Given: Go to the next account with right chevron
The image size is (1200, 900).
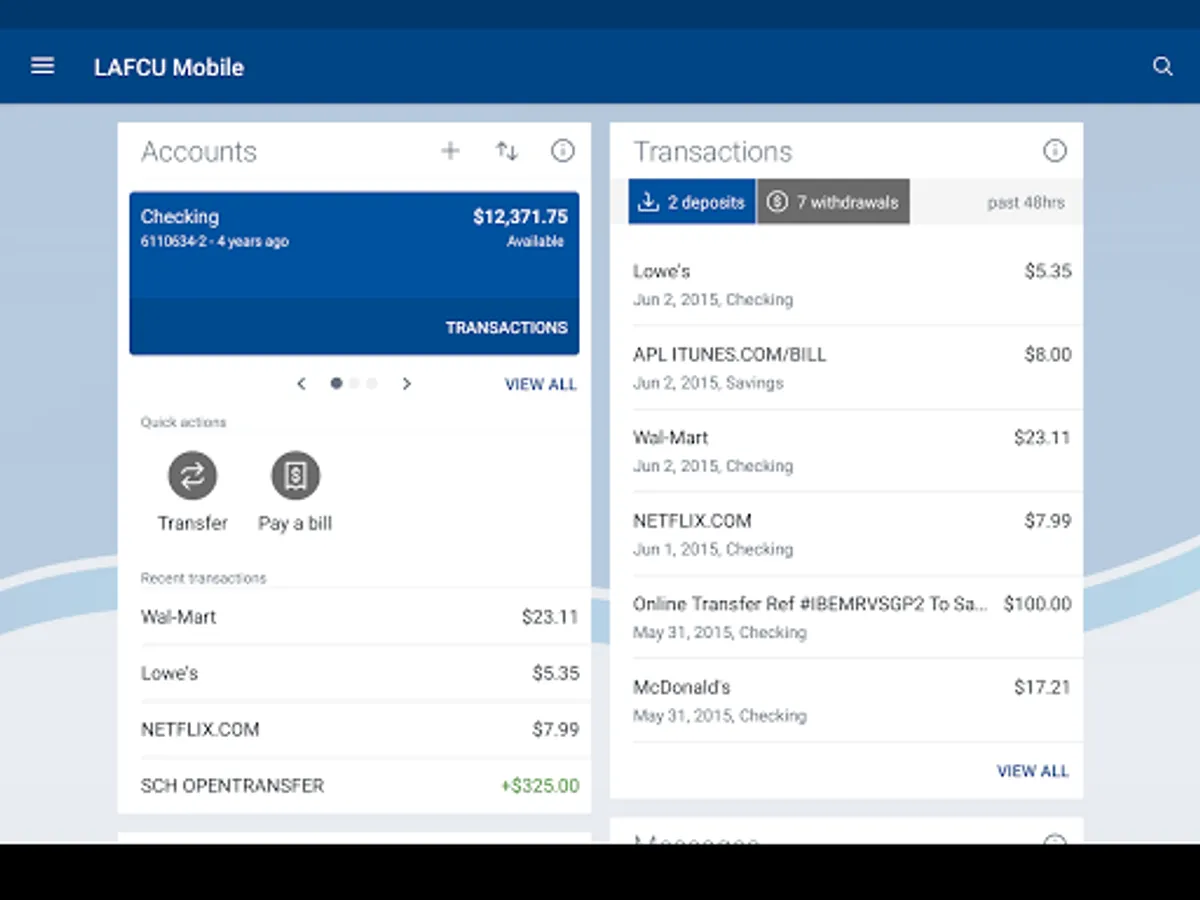Looking at the screenshot, I should coord(406,384).
